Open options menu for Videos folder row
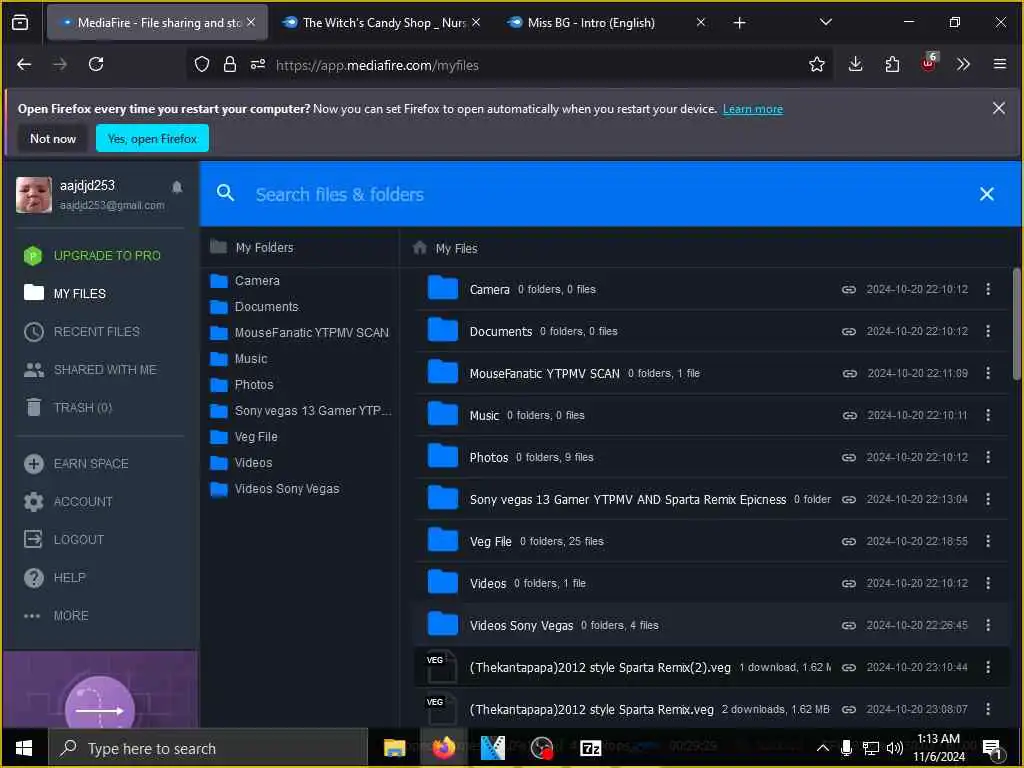The image size is (1024, 768). click(988, 583)
